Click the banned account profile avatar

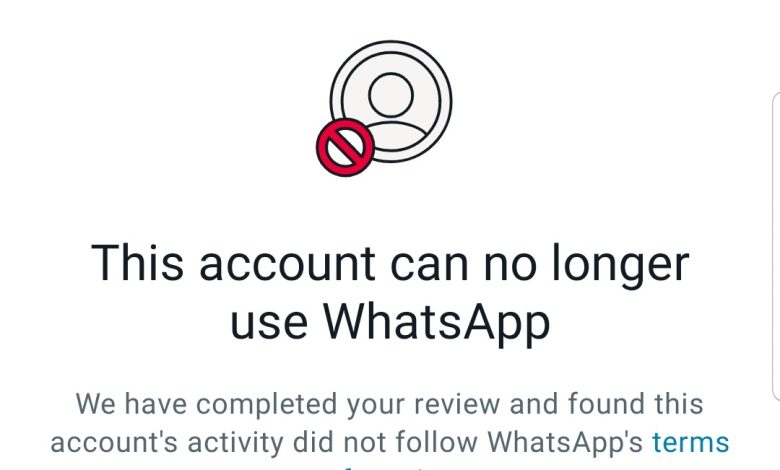coord(384,108)
